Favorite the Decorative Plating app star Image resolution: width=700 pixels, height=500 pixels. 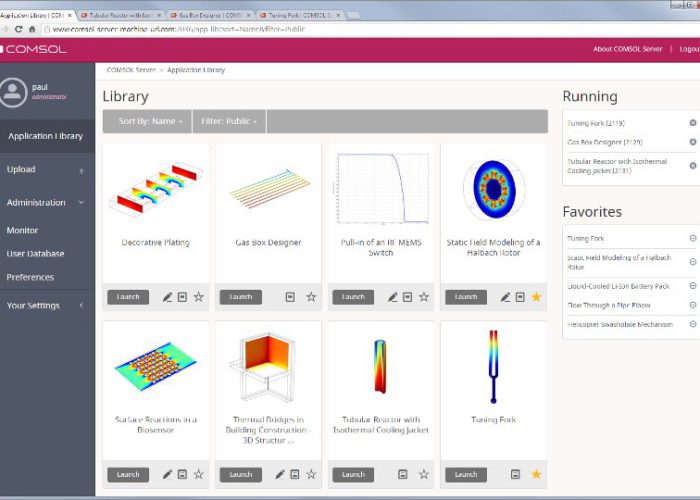coord(199,297)
